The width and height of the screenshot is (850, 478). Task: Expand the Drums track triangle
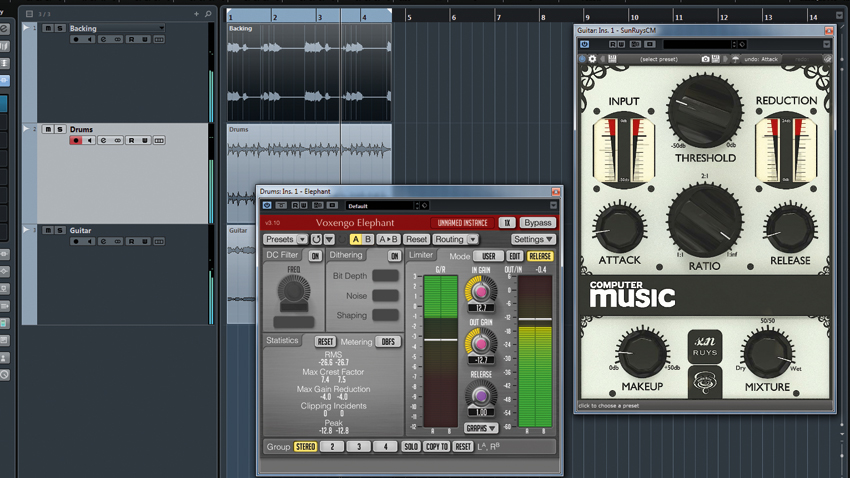click(25, 128)
